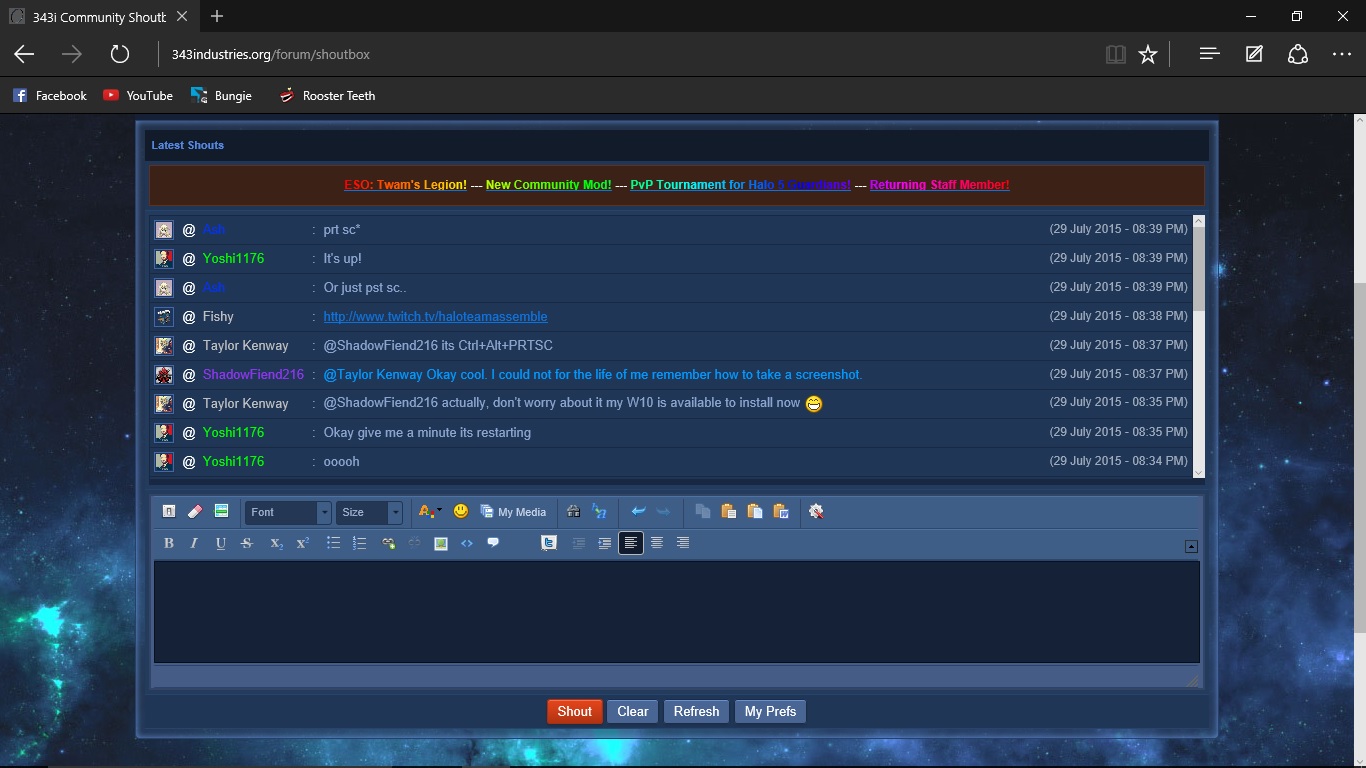Insert a bulleted list
The image size is (1366, 768).
[333, 543]
